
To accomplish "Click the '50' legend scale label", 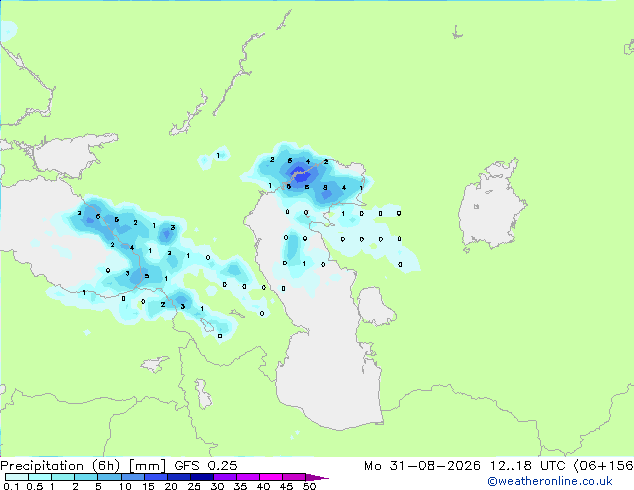I will [309, 486].
